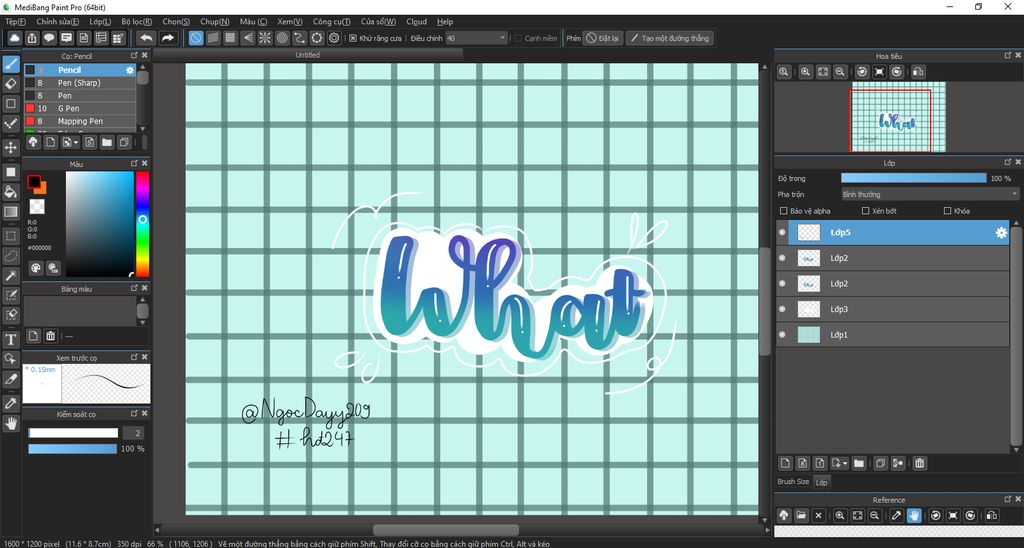Delete swatch with trash in Bảng màu panel
Image resolution: width=1024 pixels, height=548 pixels.
pyautogui.click(x=50, y=336)
